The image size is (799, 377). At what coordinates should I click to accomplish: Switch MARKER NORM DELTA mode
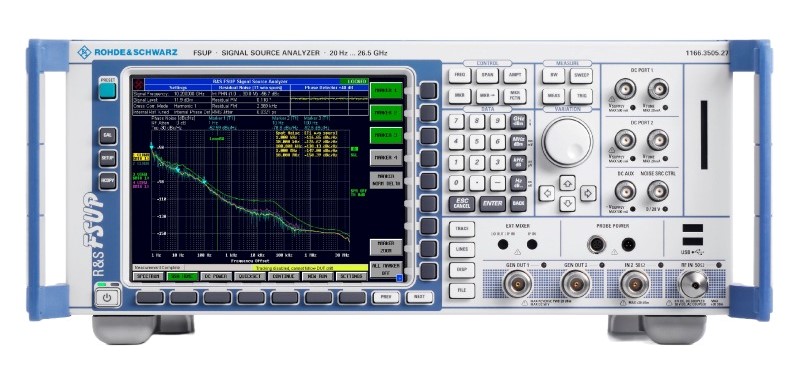point(386,180)
